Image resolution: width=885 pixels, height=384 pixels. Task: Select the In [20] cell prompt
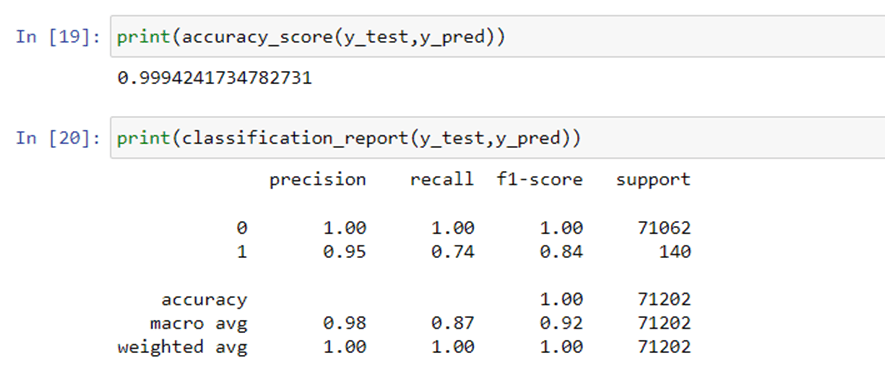click(x=58, y=138)
